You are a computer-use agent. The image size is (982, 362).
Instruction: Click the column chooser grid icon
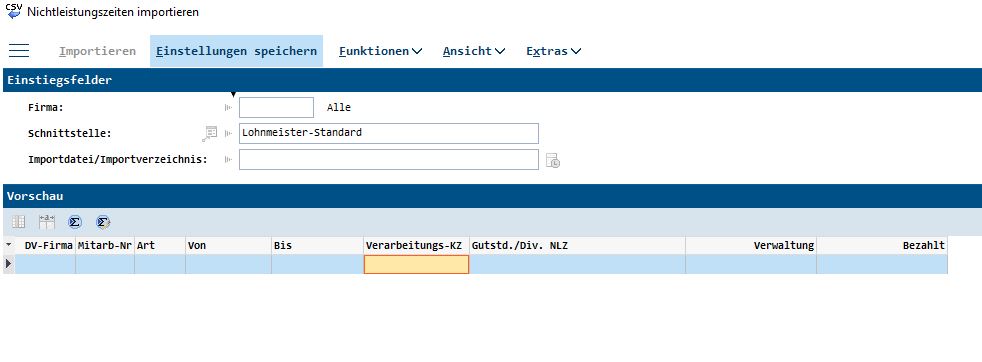[x=19, y=222]
